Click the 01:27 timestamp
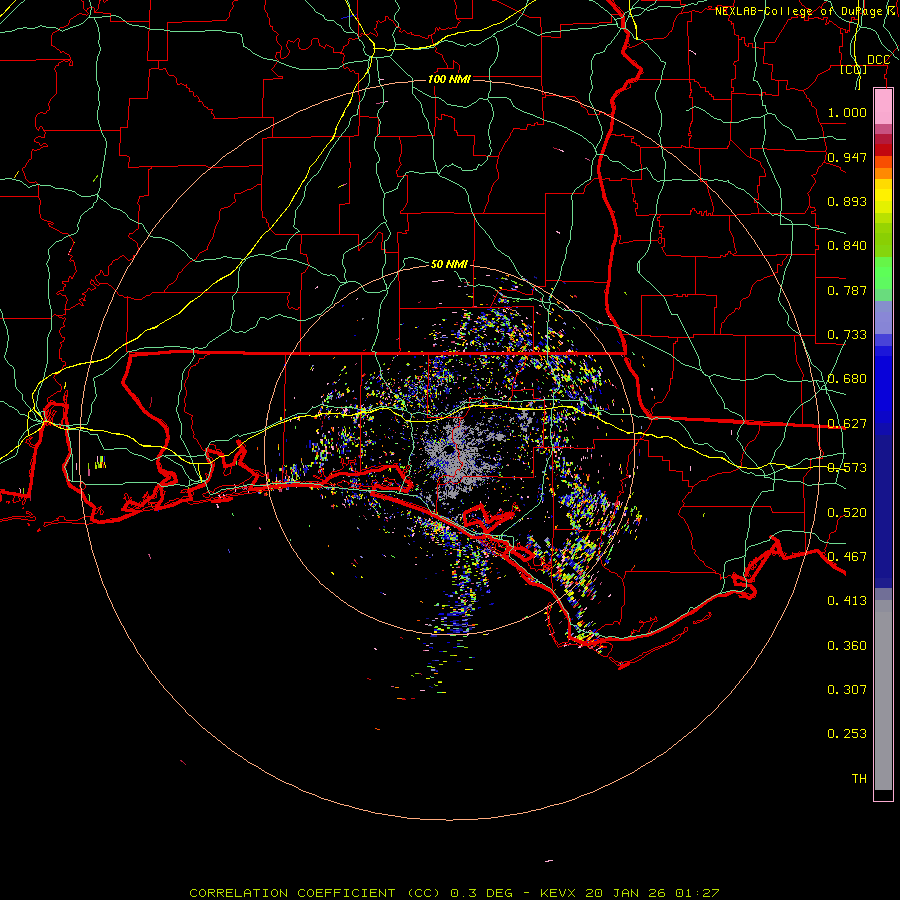This screenshot has height=900, width=900. click(x=697, y=893)
